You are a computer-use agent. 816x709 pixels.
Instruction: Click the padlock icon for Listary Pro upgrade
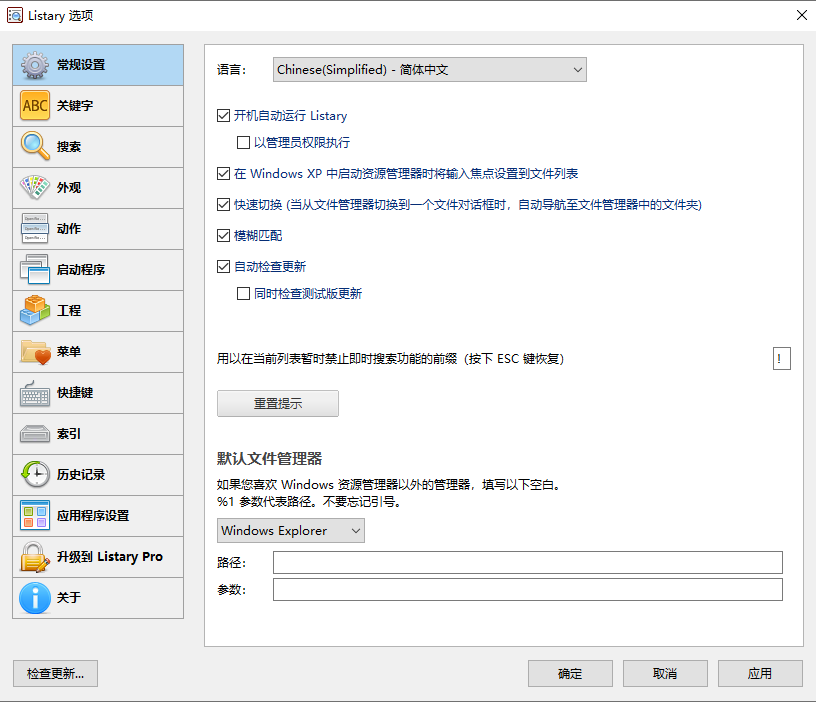pos(35,557)
